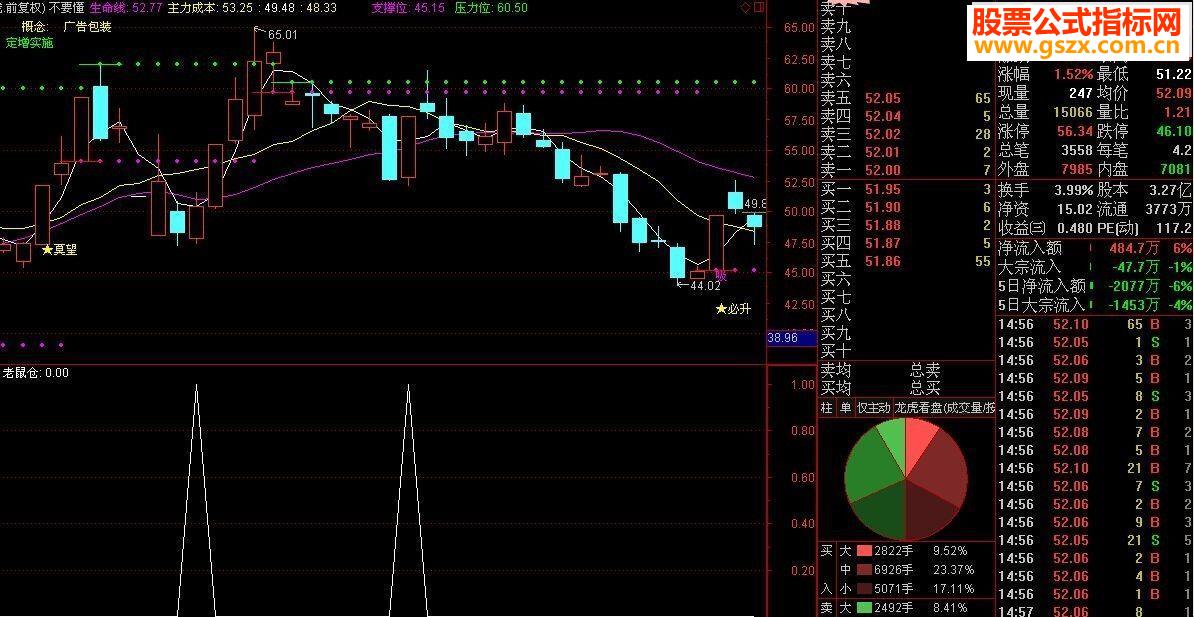Click the 5日大宗流入 value -1453万

(1135, 305)
